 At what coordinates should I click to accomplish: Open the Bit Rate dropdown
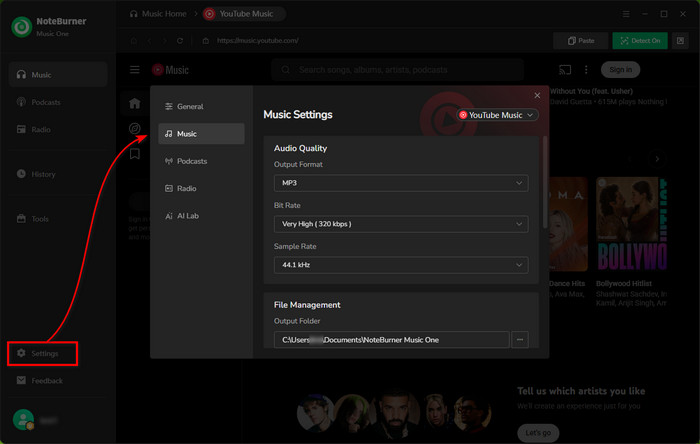click(401, 224)
